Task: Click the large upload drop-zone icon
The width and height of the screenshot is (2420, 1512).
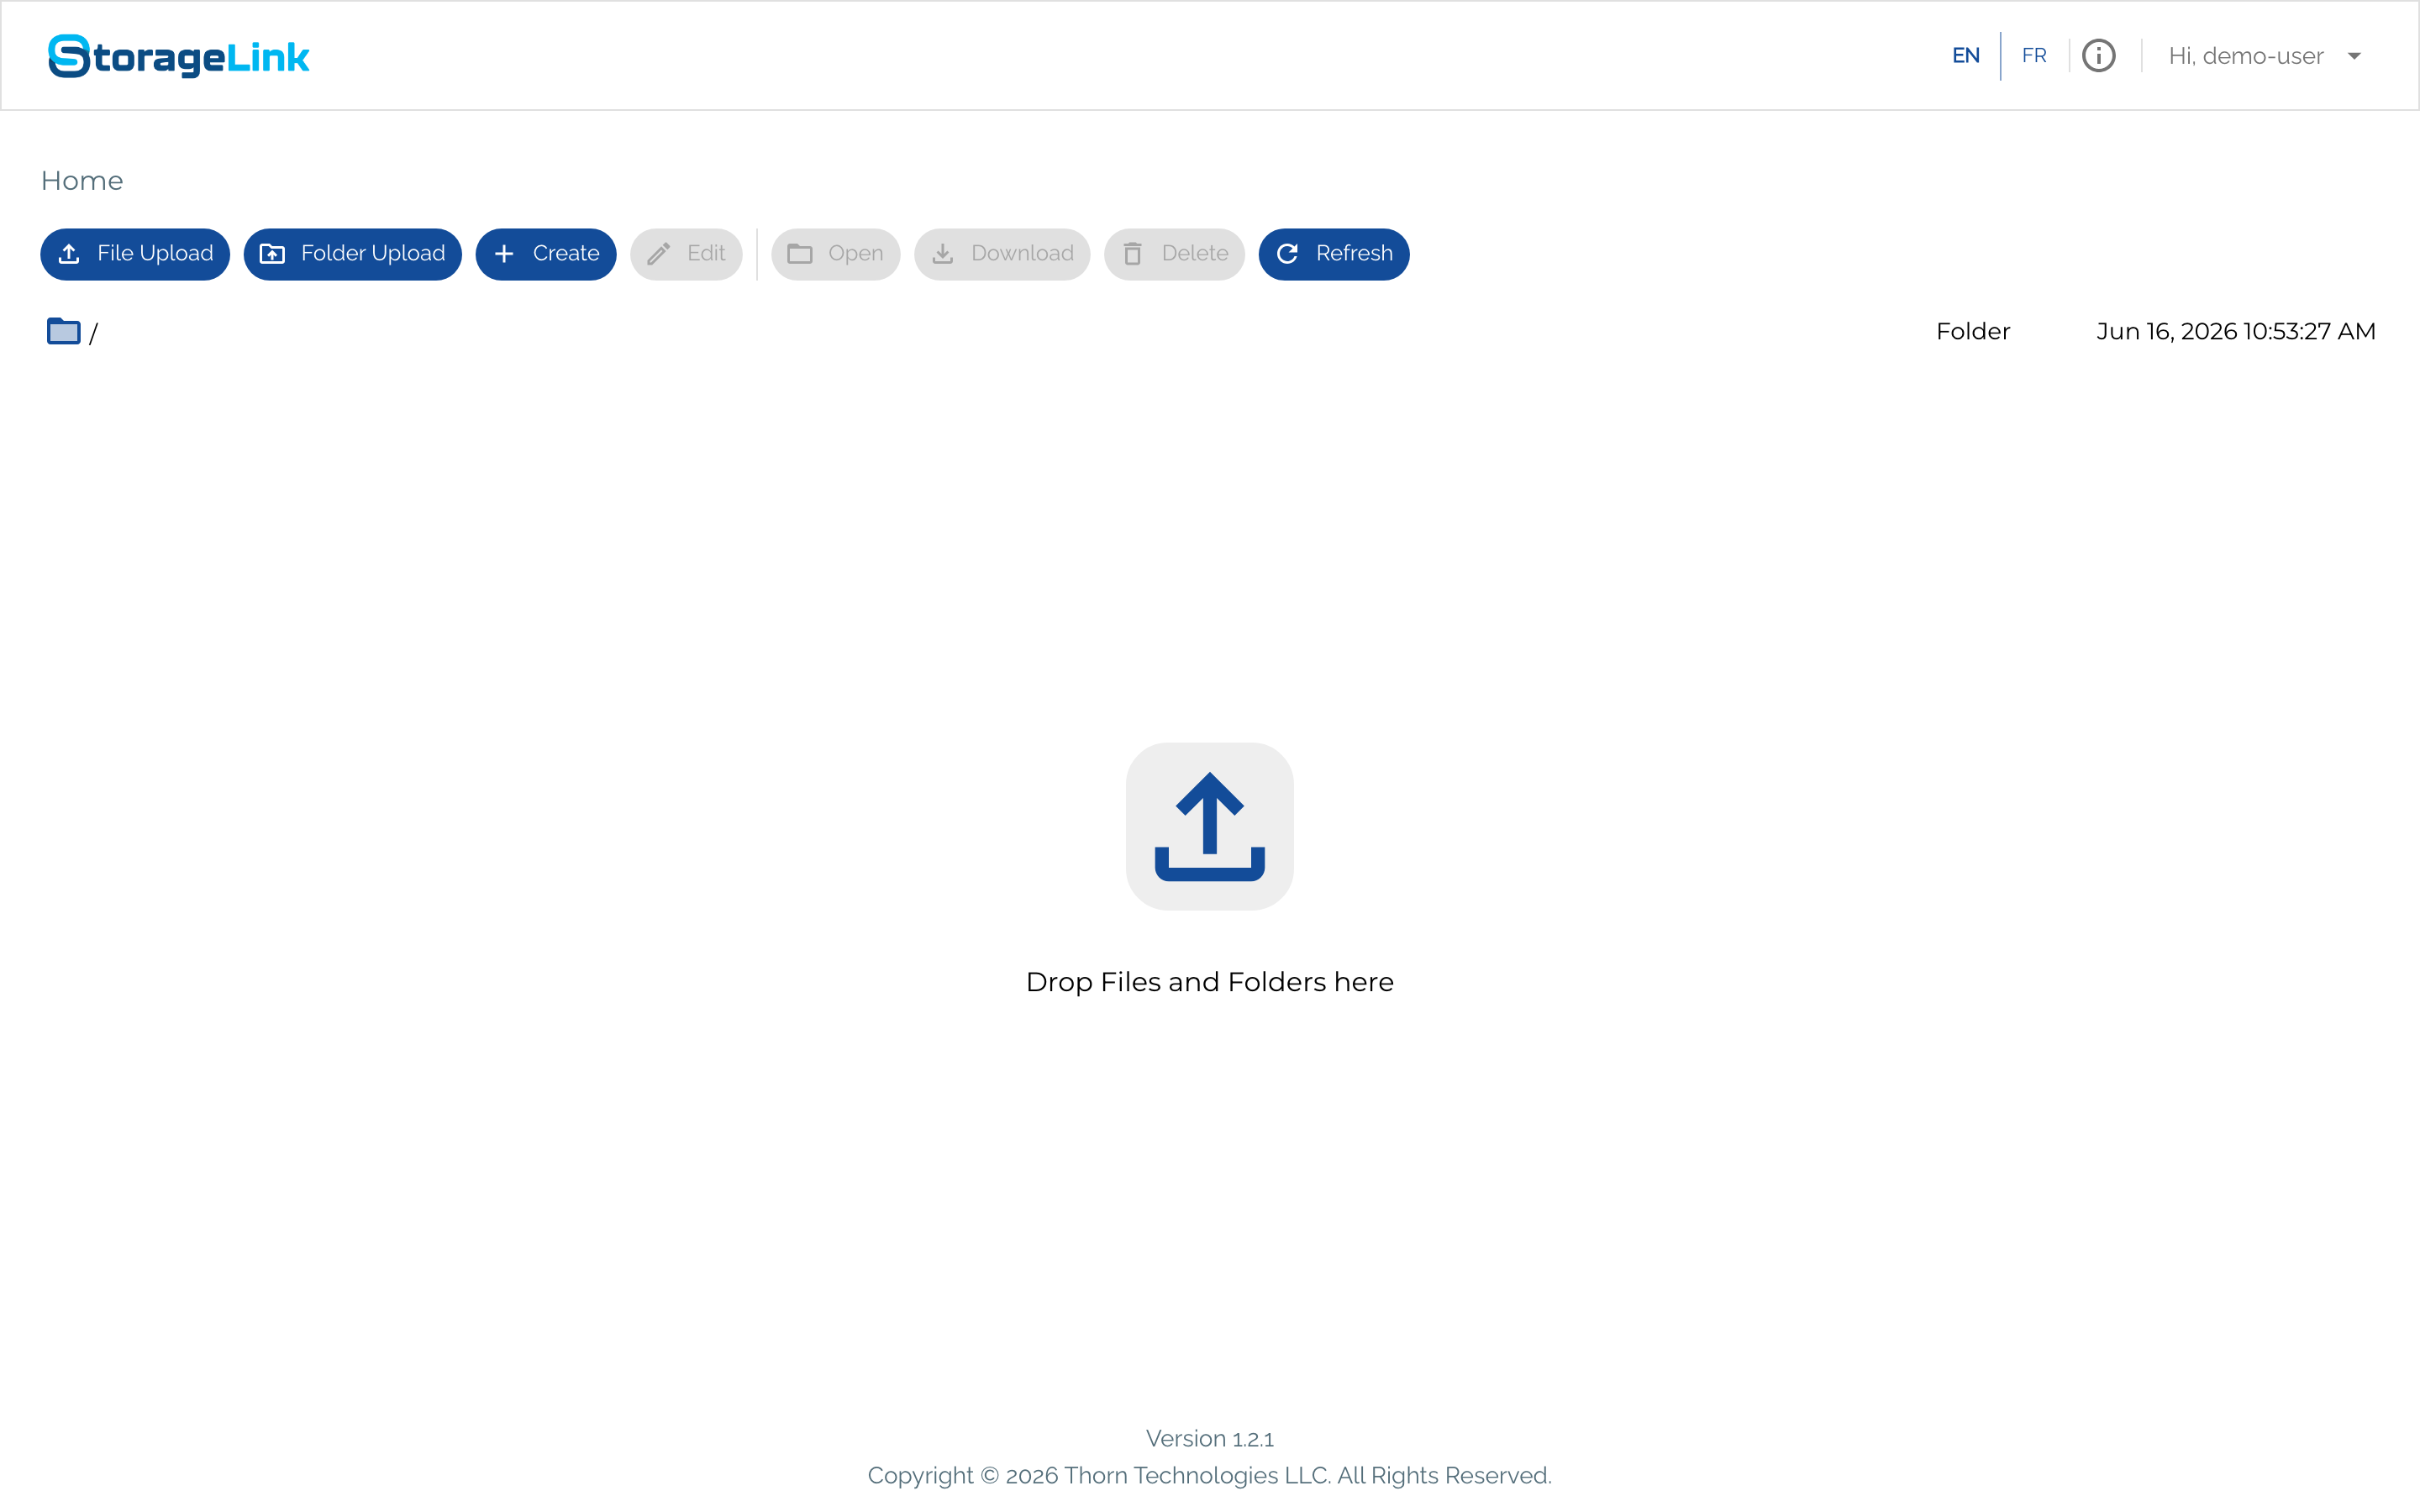Action: pos(1210,826)
